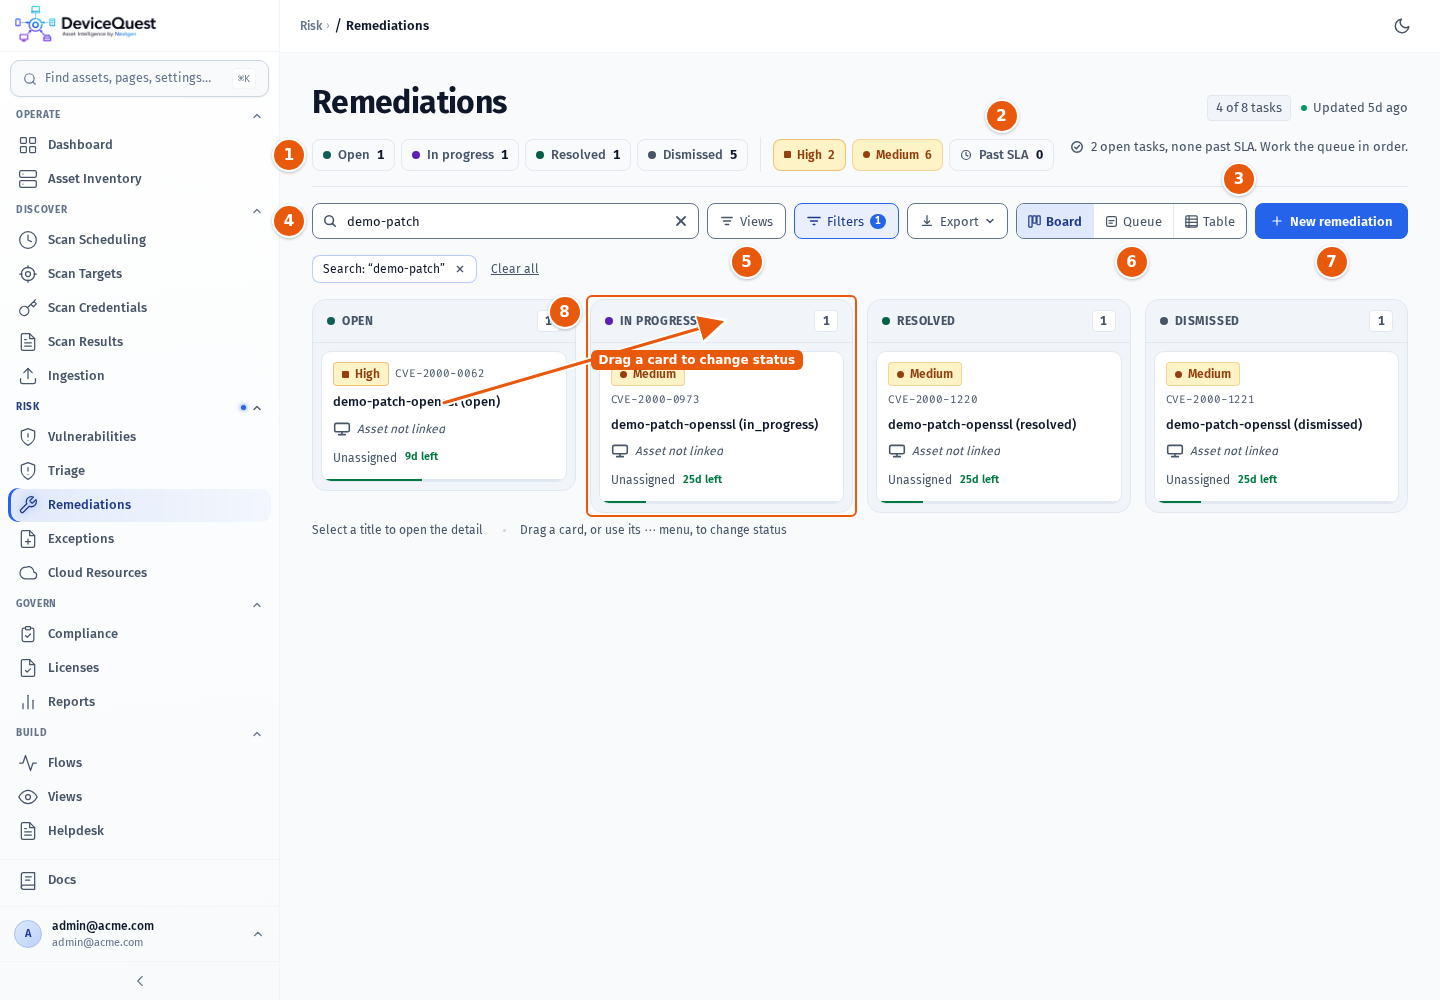This screenshot has width=1440, height=1000.
Task: Go to Scan Scheduling clock icon
Action: click(x=28, y=240)
